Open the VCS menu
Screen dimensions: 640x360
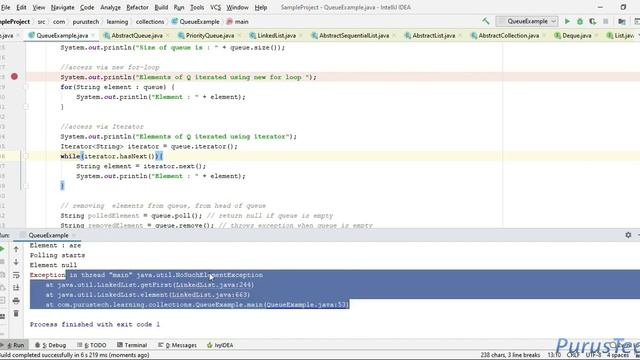[215, 7]
